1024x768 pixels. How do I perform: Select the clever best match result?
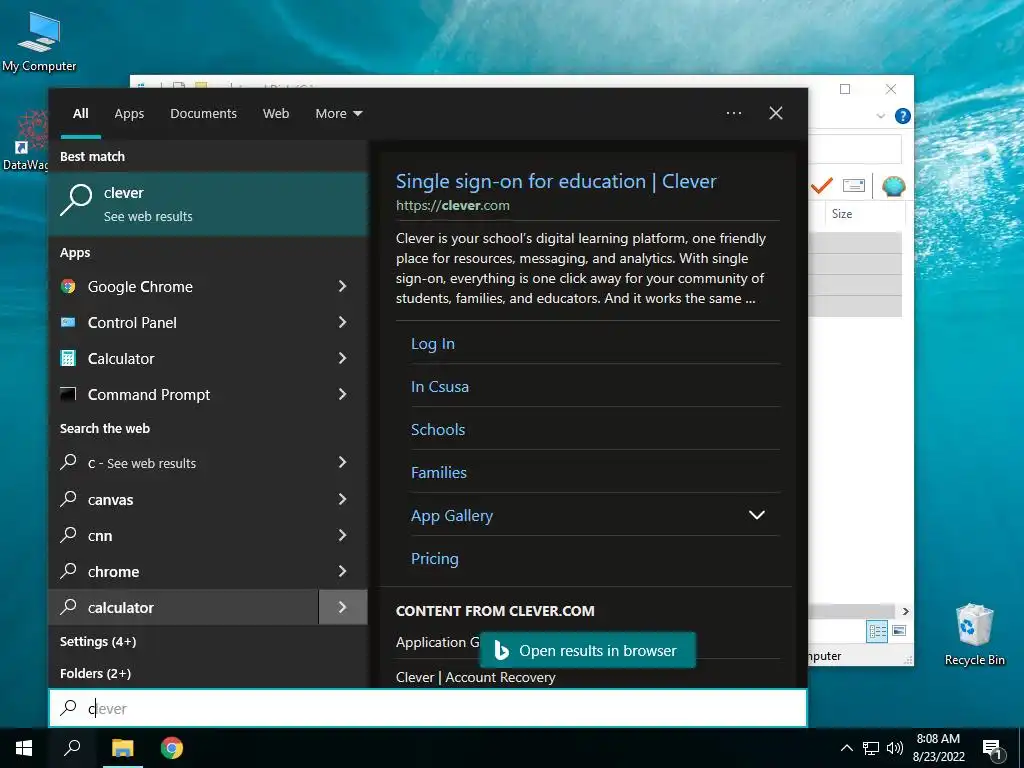tap(208, 203)
